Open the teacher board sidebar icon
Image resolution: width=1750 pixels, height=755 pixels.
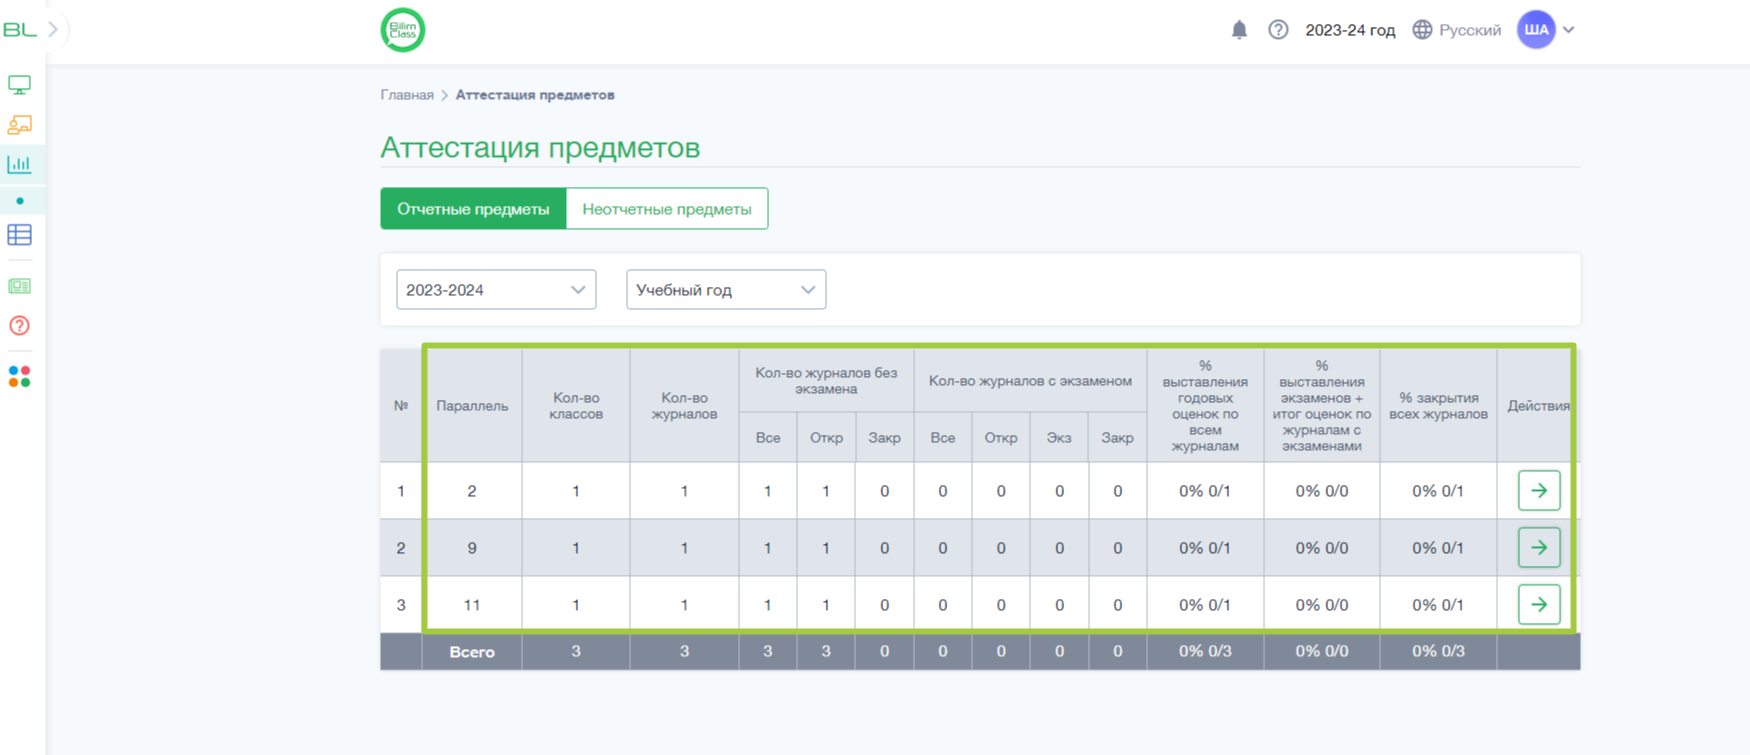pyautogui.click(x=19, y=125)
